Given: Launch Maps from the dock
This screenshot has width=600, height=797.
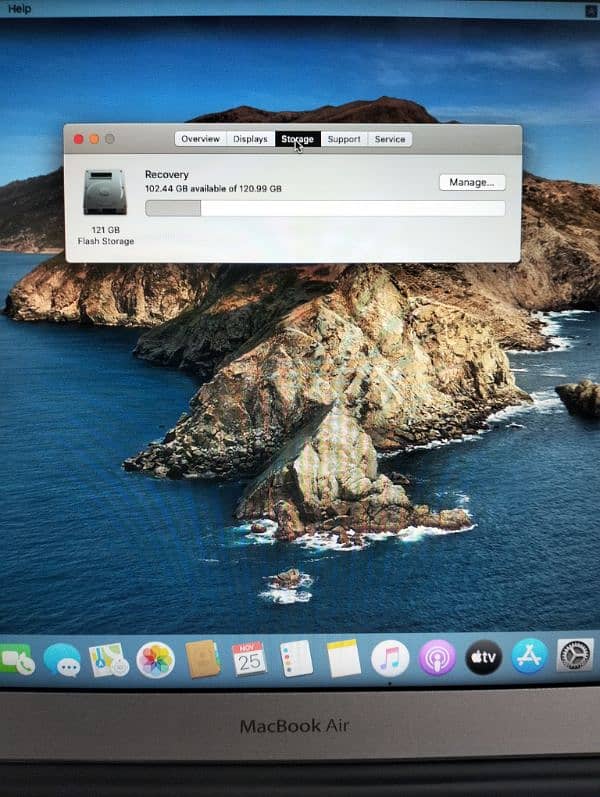Looking at the screenshot, I should (108, 660).
